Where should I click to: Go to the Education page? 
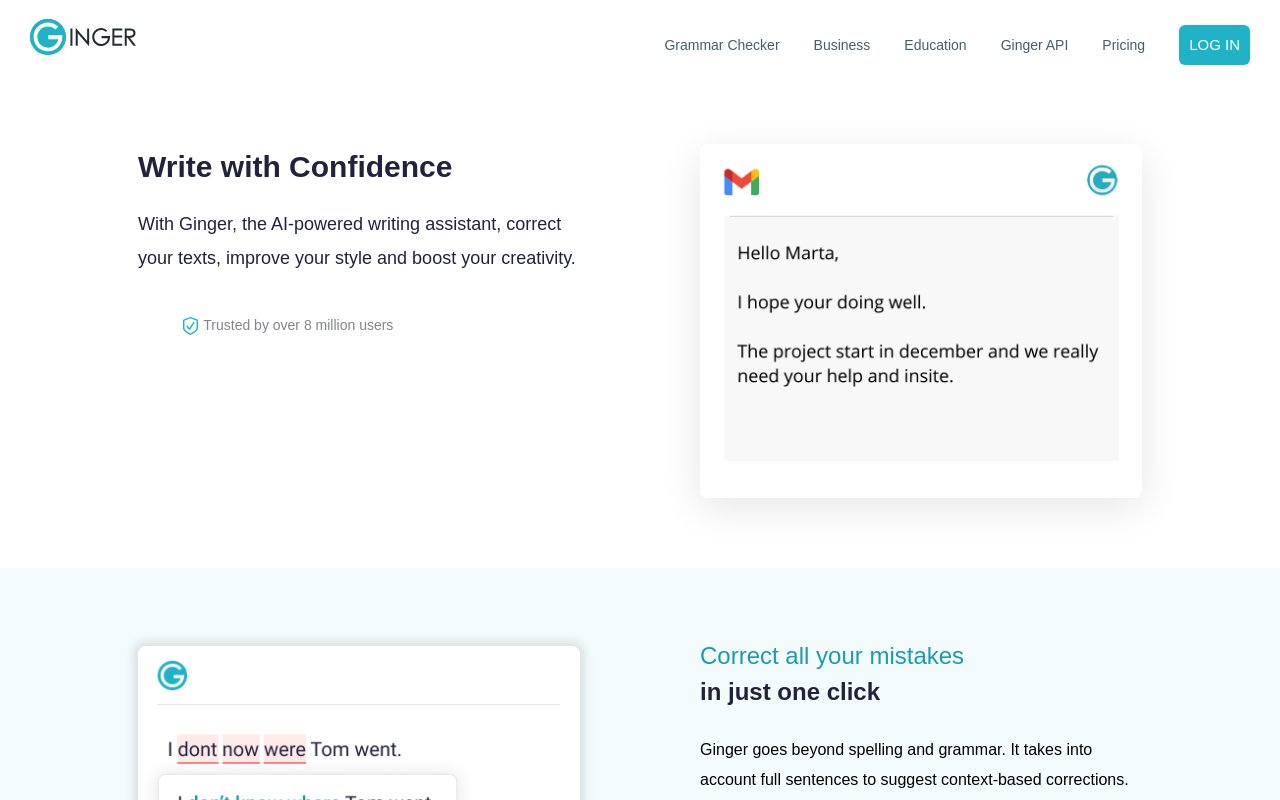pos(935,45)
